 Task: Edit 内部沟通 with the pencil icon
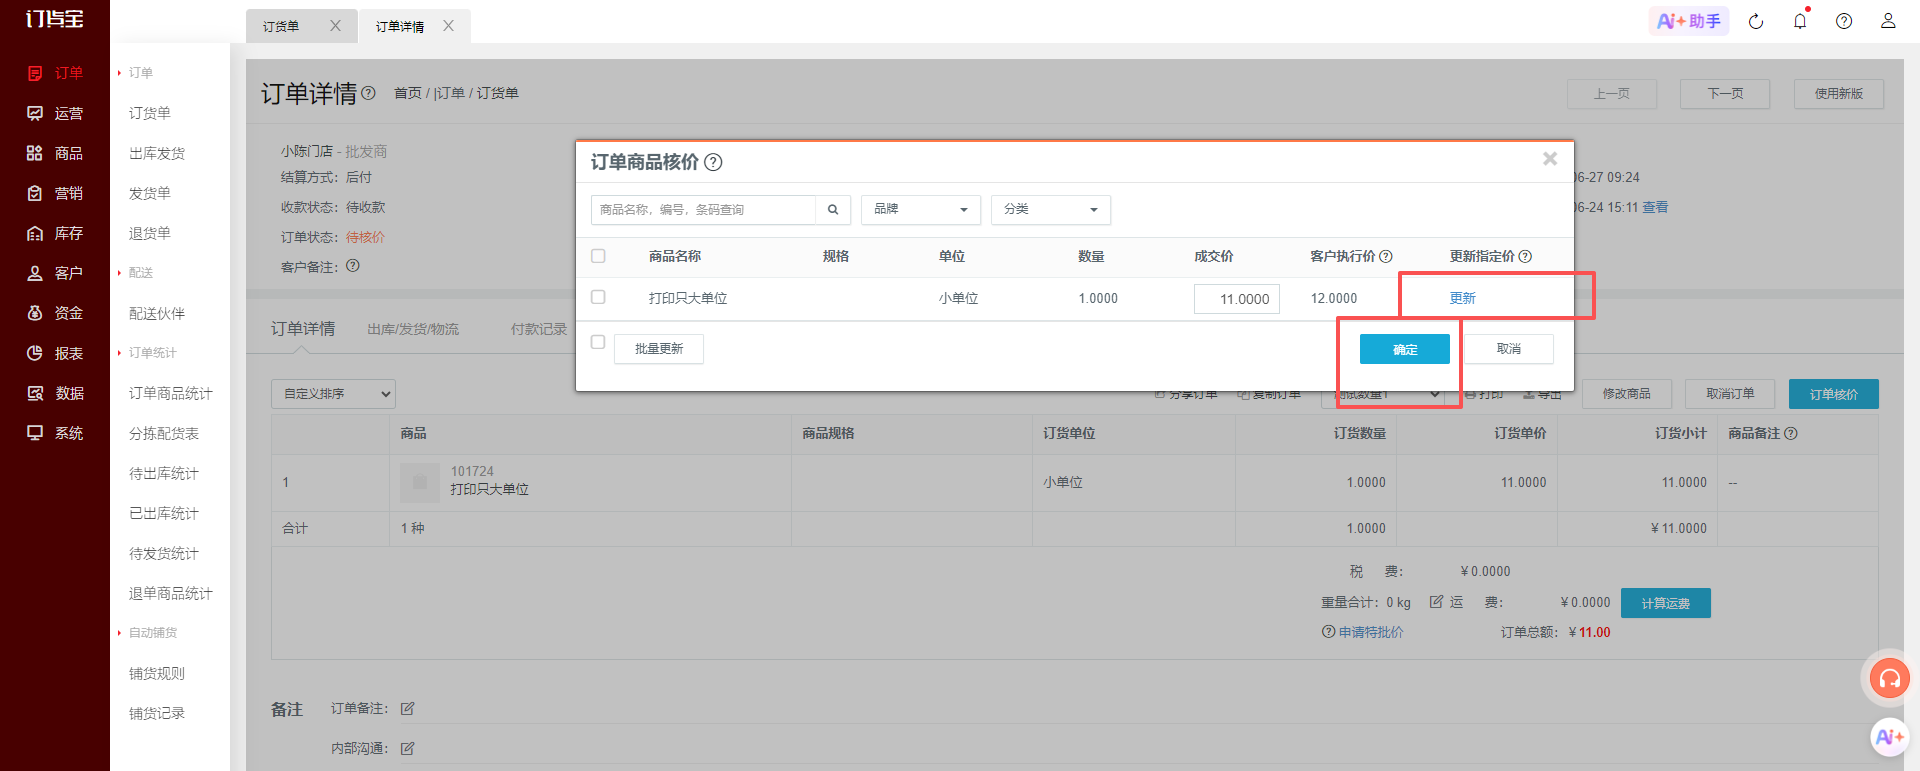(407, 749)
